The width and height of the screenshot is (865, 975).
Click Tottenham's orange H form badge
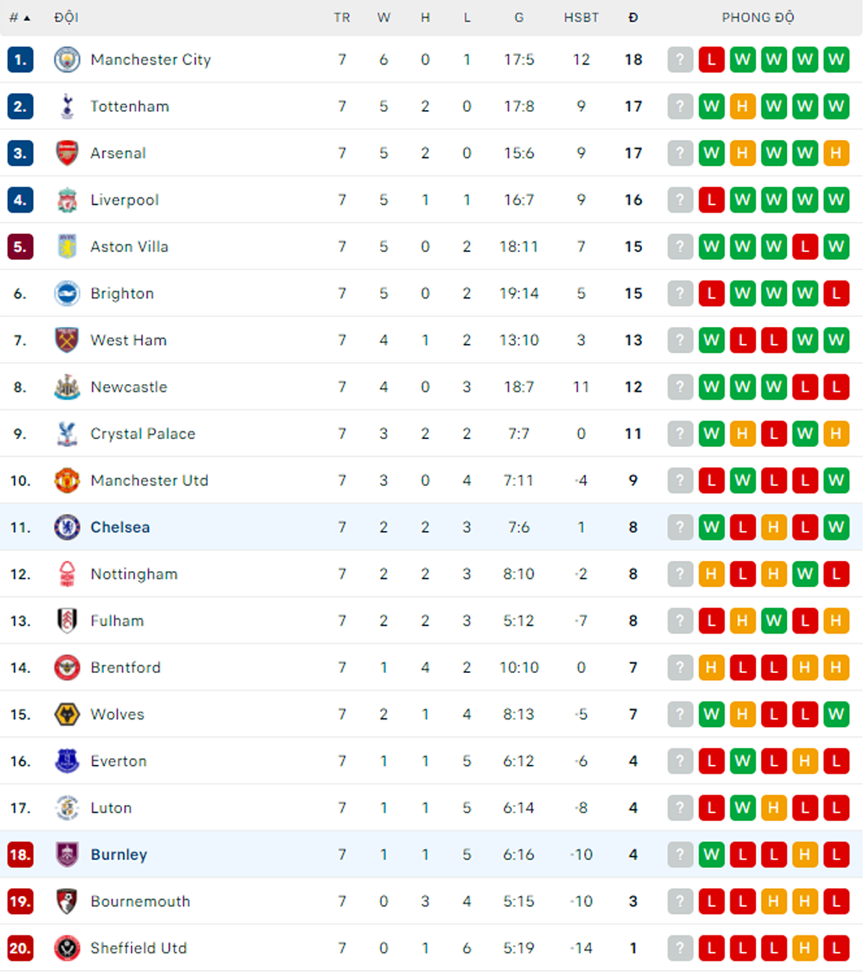pyautogui.click(x=742, y=106)
